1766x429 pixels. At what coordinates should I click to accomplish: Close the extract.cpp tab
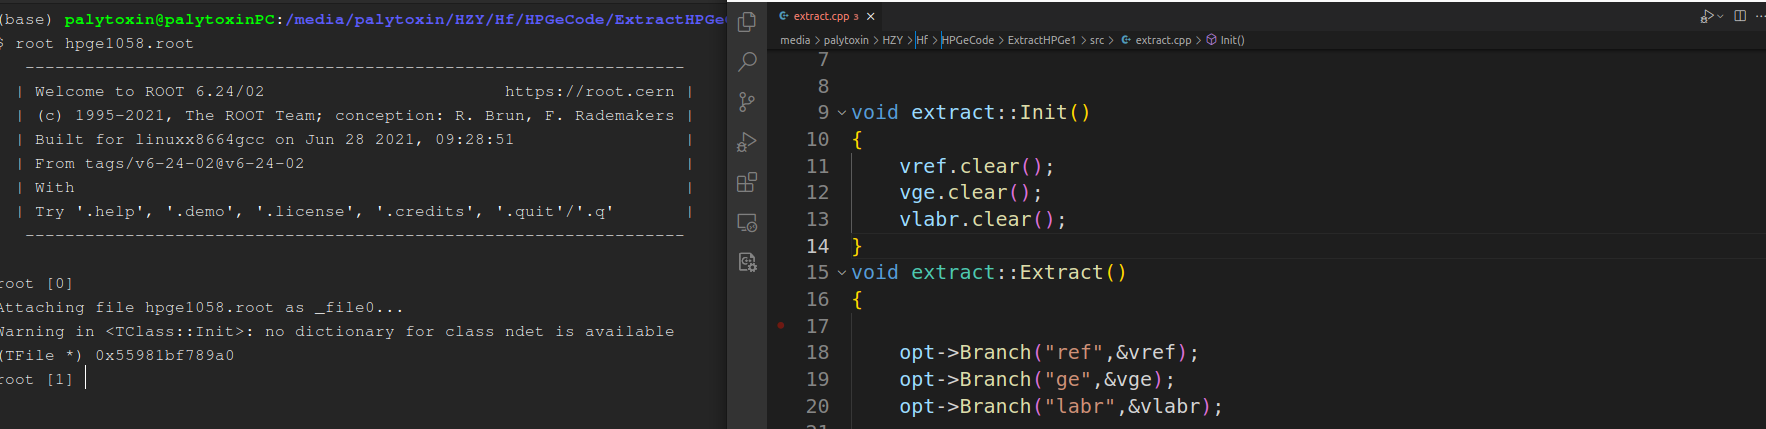click(871, 16)
